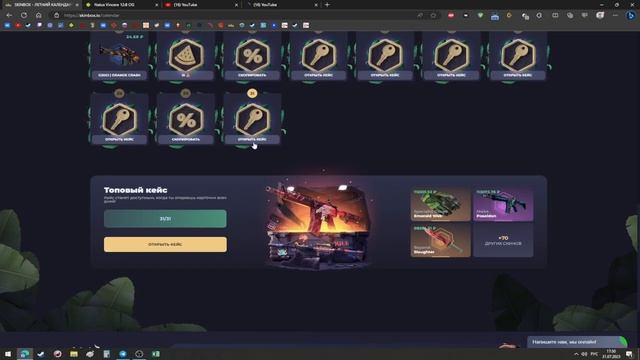Click the watermelon slice reward icon

pos(186,55)
